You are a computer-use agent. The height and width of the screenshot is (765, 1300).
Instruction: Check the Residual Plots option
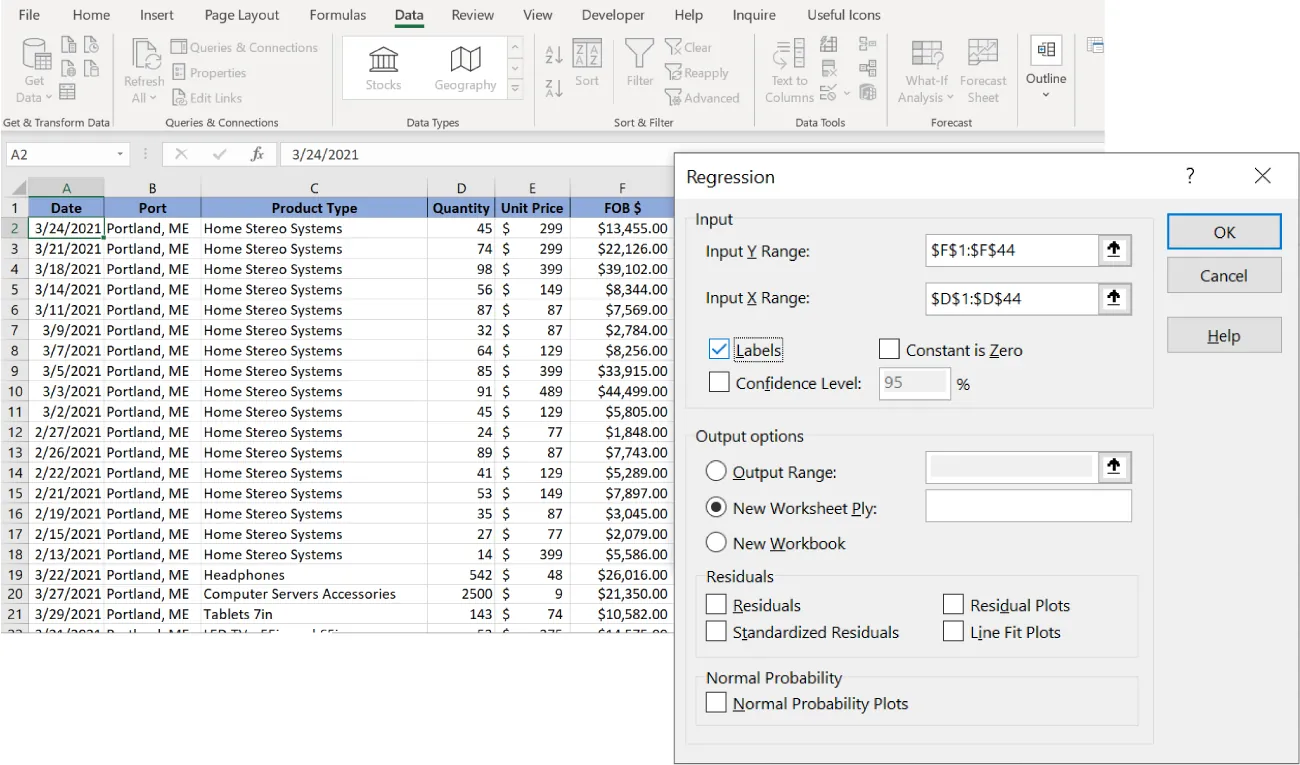(x=952, y=604)
